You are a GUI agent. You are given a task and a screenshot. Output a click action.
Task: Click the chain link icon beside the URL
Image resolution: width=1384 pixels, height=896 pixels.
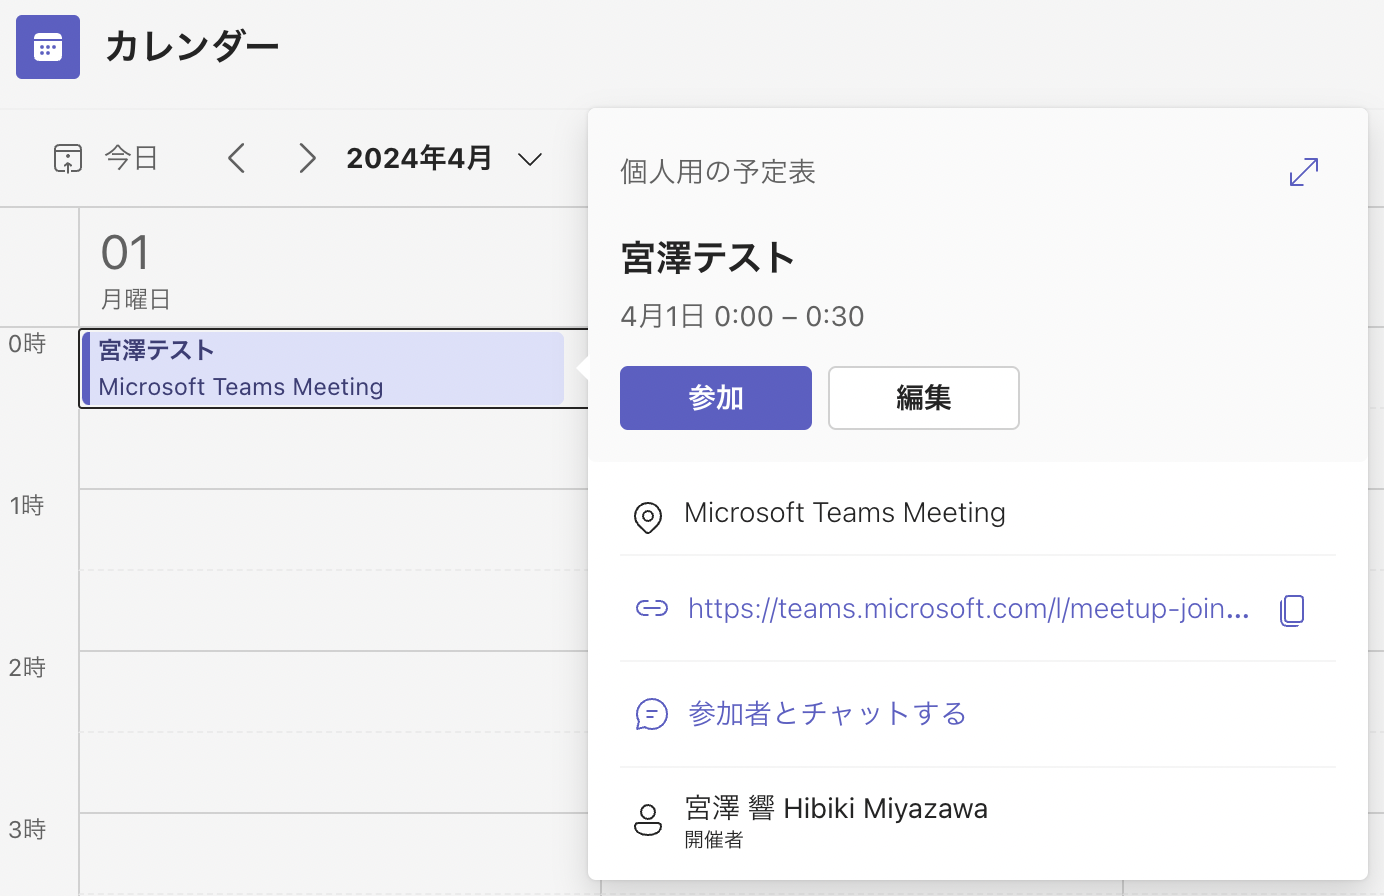(x=651, y=609)
